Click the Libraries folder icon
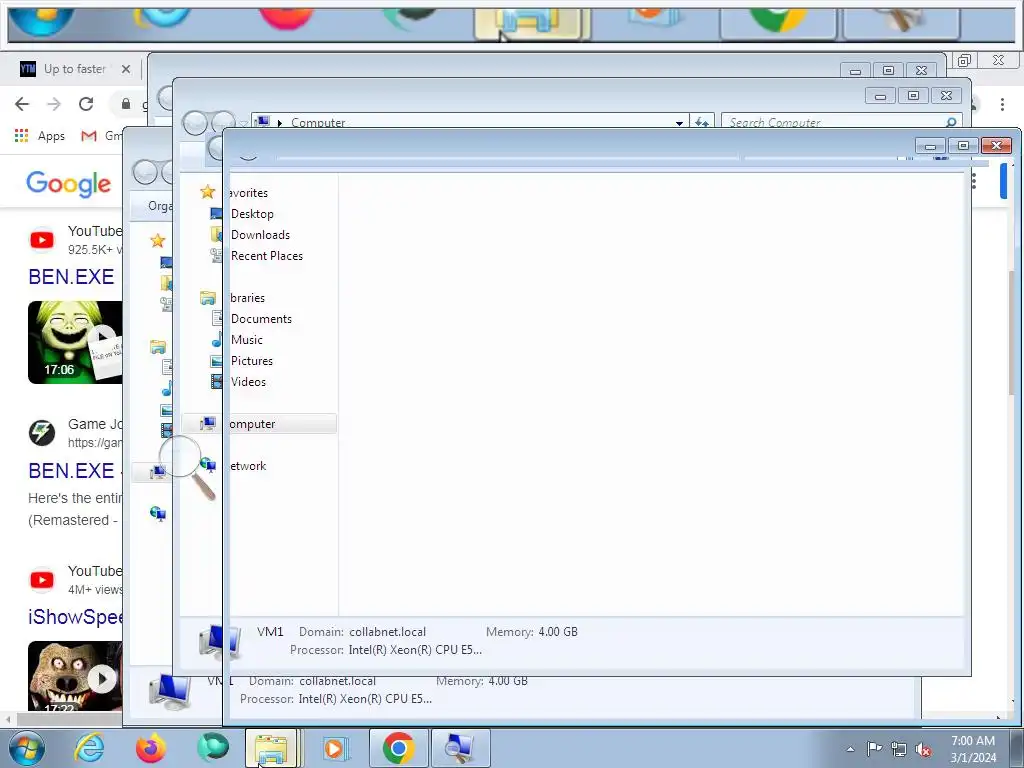Image resolution: width=1024 pixels, height=768 pixels. click(208, 298)
